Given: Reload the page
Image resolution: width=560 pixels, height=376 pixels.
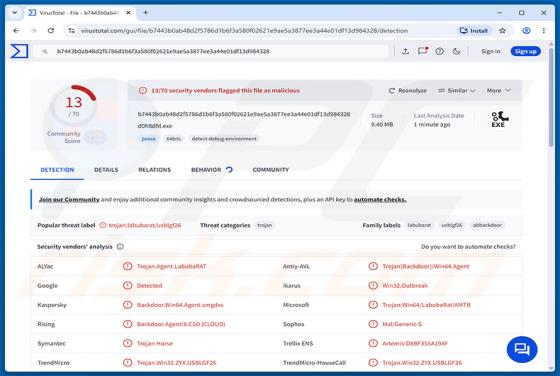Looking at the screenshot, I should (x=51, y=31).
